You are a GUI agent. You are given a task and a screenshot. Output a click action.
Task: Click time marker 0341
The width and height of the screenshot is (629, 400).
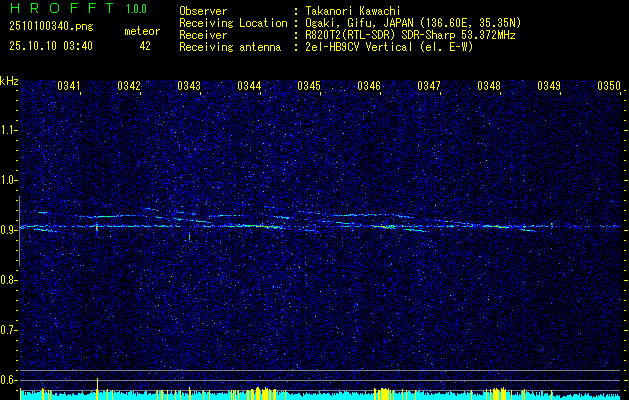69,86
